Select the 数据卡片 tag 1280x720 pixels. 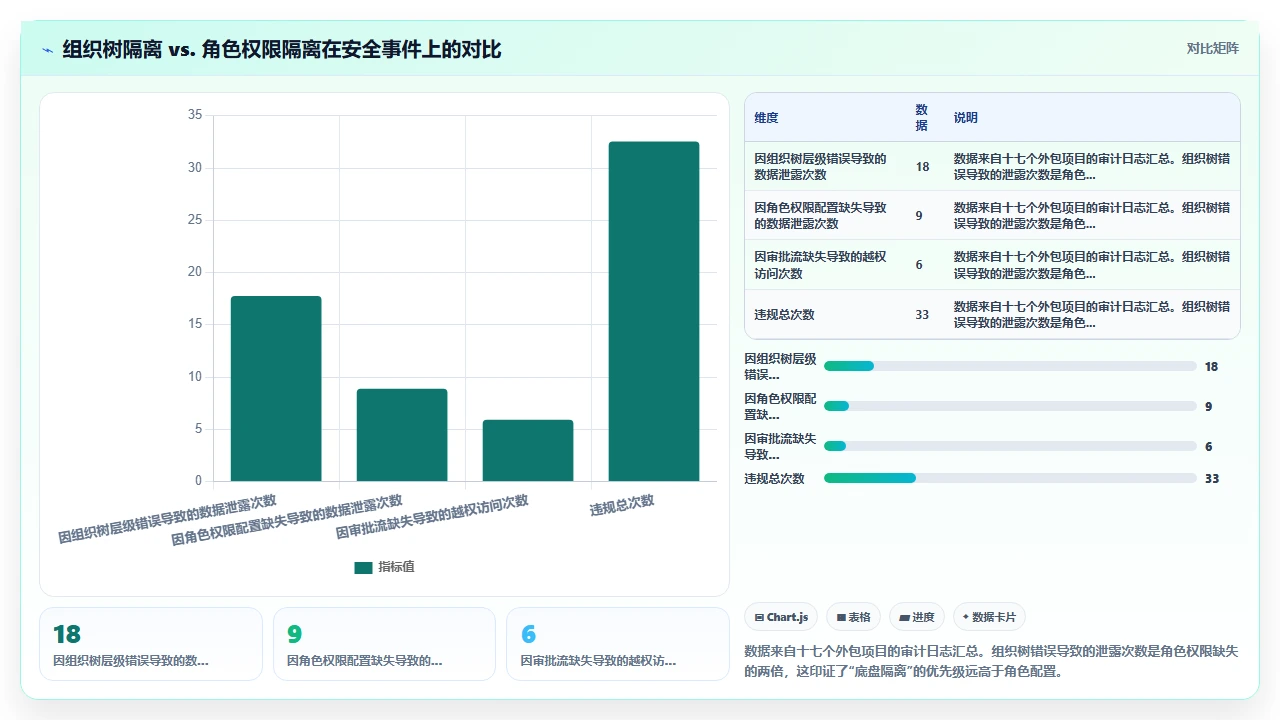pos(989,617)
